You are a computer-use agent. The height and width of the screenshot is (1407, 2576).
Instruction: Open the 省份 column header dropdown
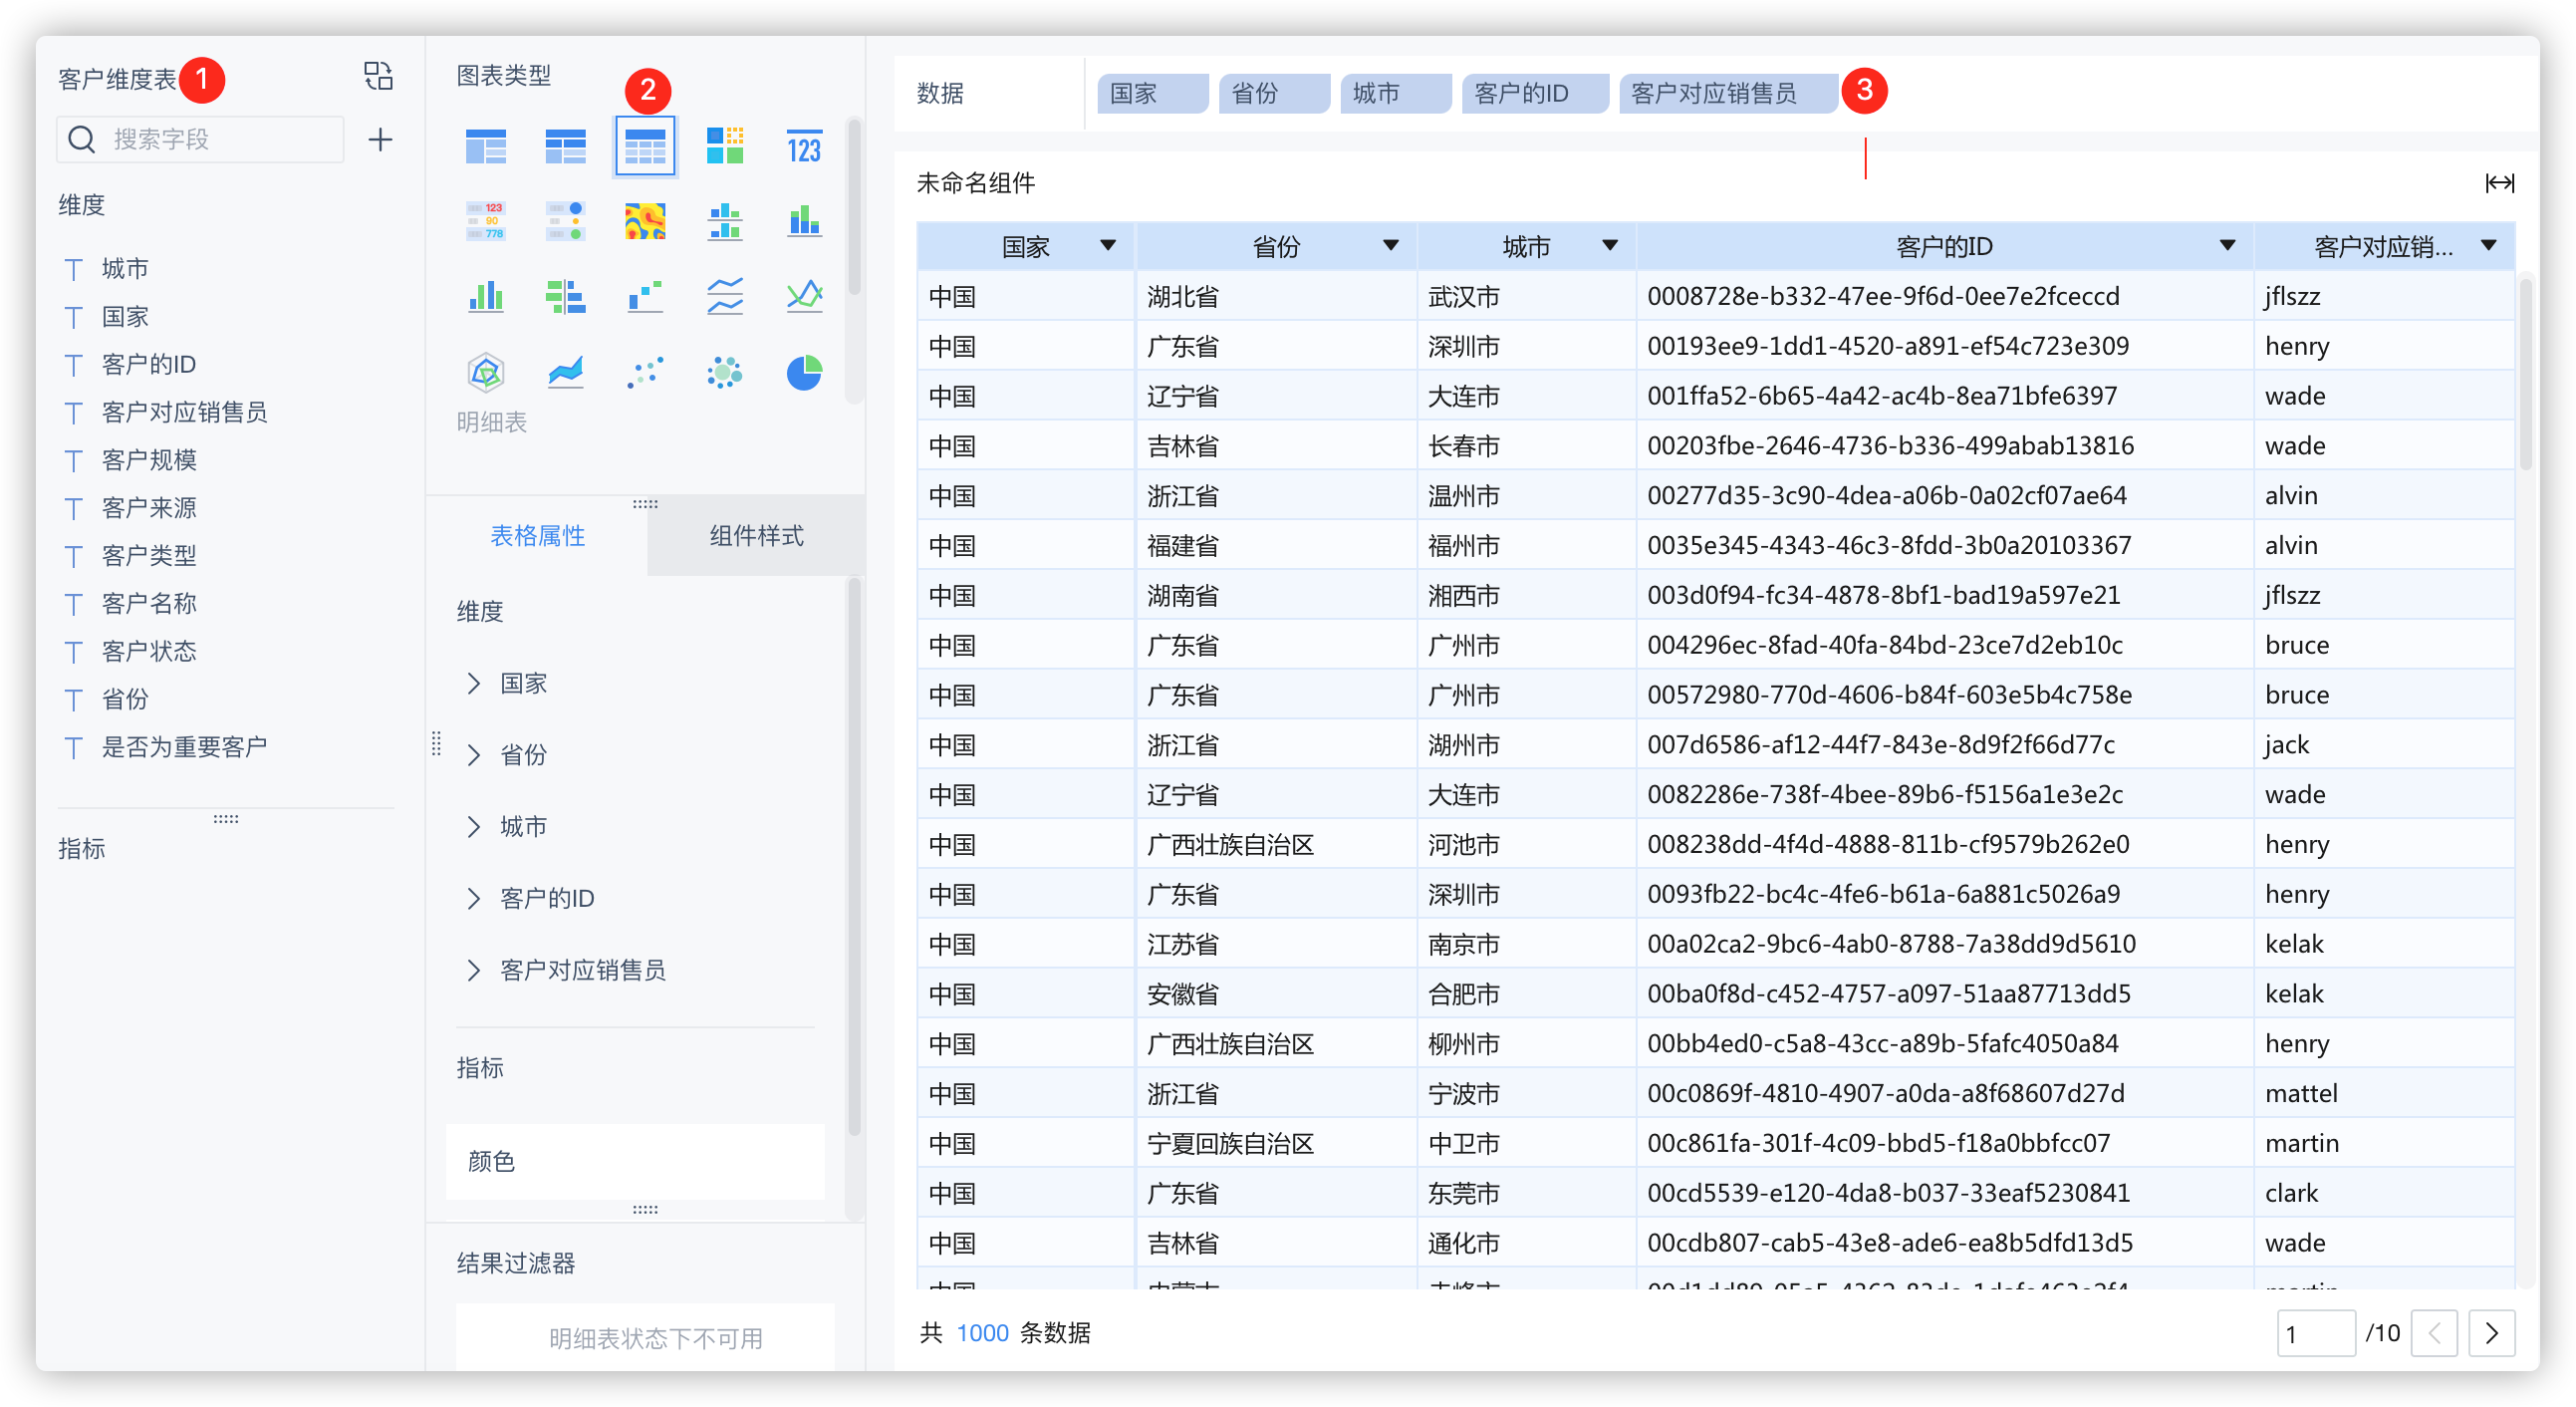pos(1390,246)
